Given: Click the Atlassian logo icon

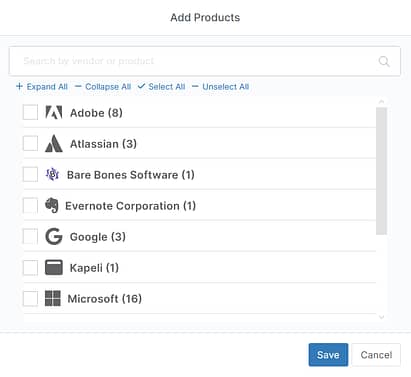Looking at the screenshot, I should pyautogui.click(x=54, y=144).
